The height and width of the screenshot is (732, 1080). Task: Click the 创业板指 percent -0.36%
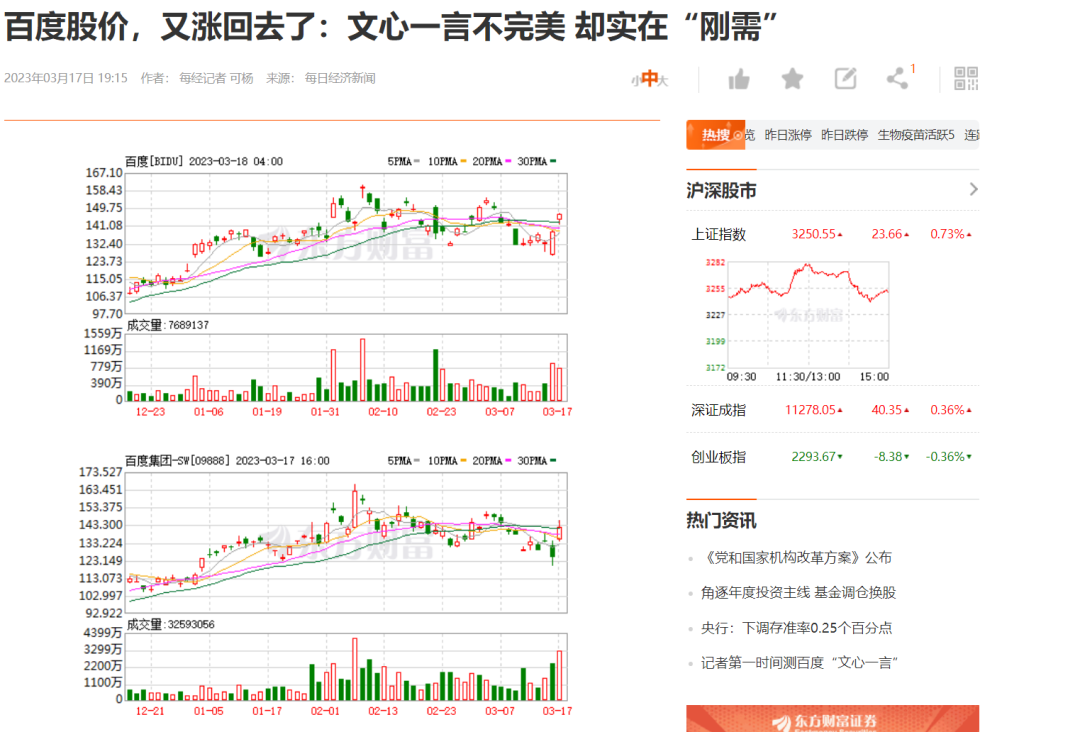click(x=948, y=457)
